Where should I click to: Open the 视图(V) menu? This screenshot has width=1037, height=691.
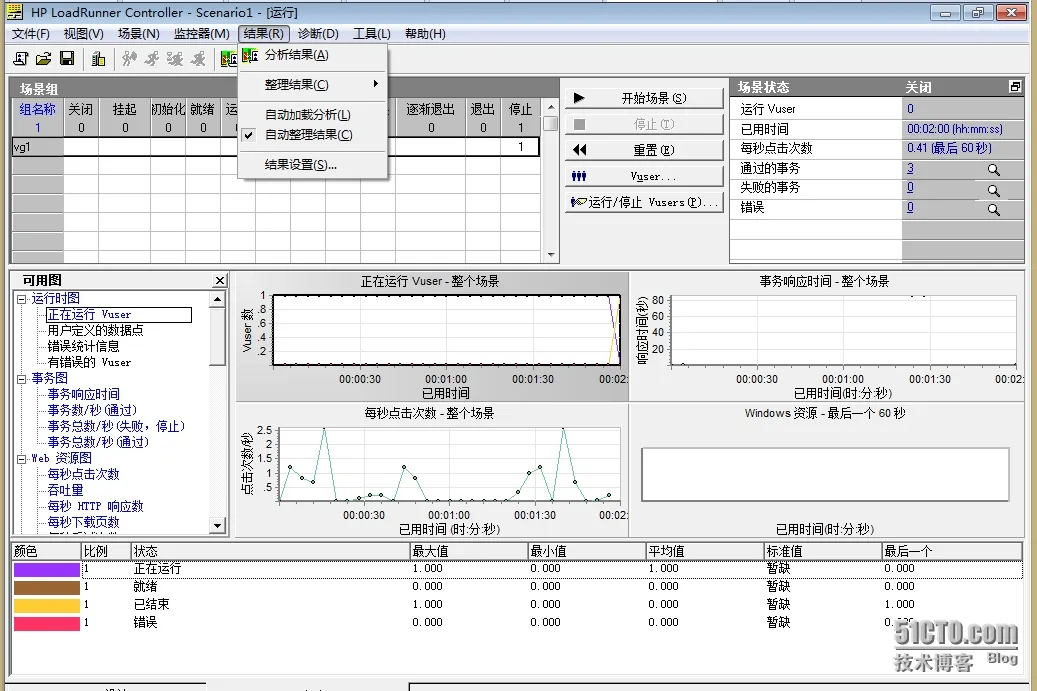(83, 34)
